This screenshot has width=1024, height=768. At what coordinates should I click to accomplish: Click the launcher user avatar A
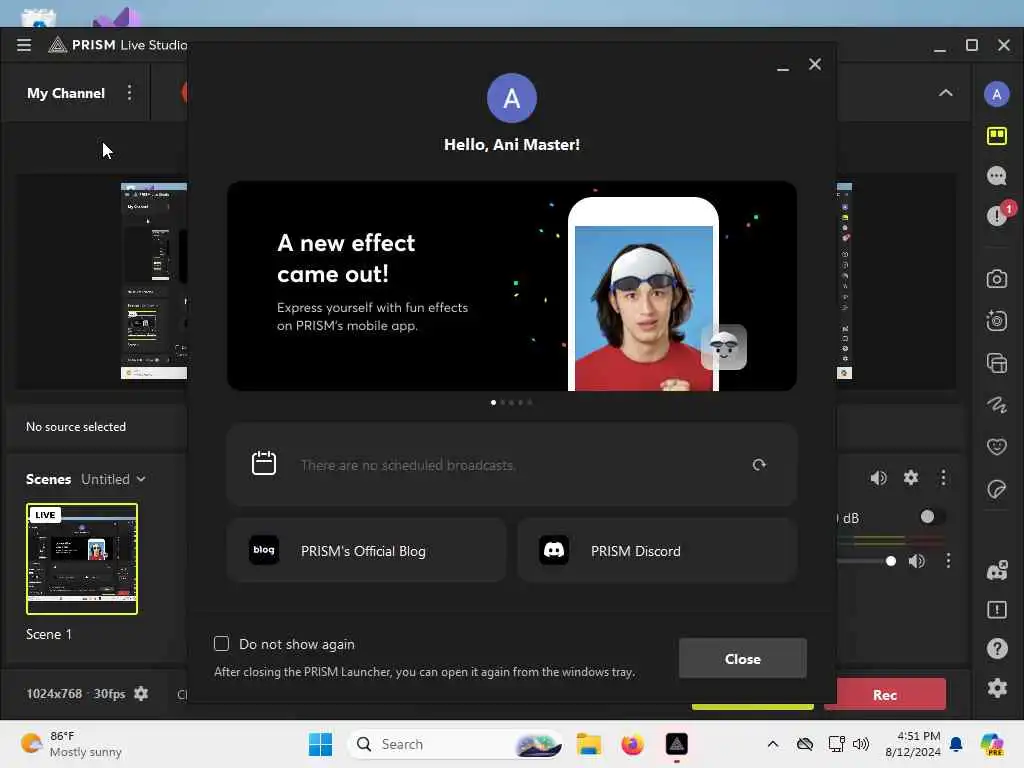(512, 99)
